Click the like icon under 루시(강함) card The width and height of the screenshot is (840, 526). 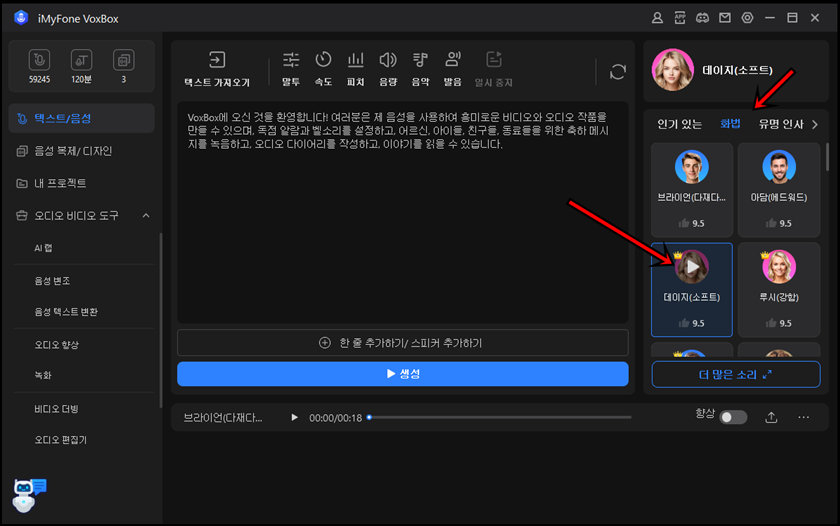tap(771, 322)
